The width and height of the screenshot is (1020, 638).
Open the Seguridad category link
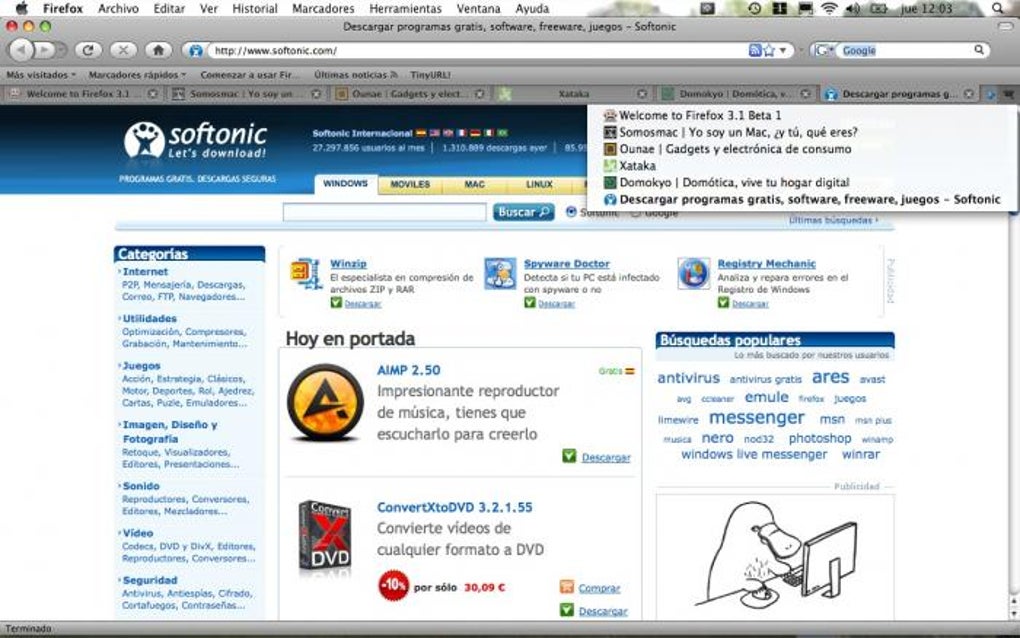click(150, 580)
